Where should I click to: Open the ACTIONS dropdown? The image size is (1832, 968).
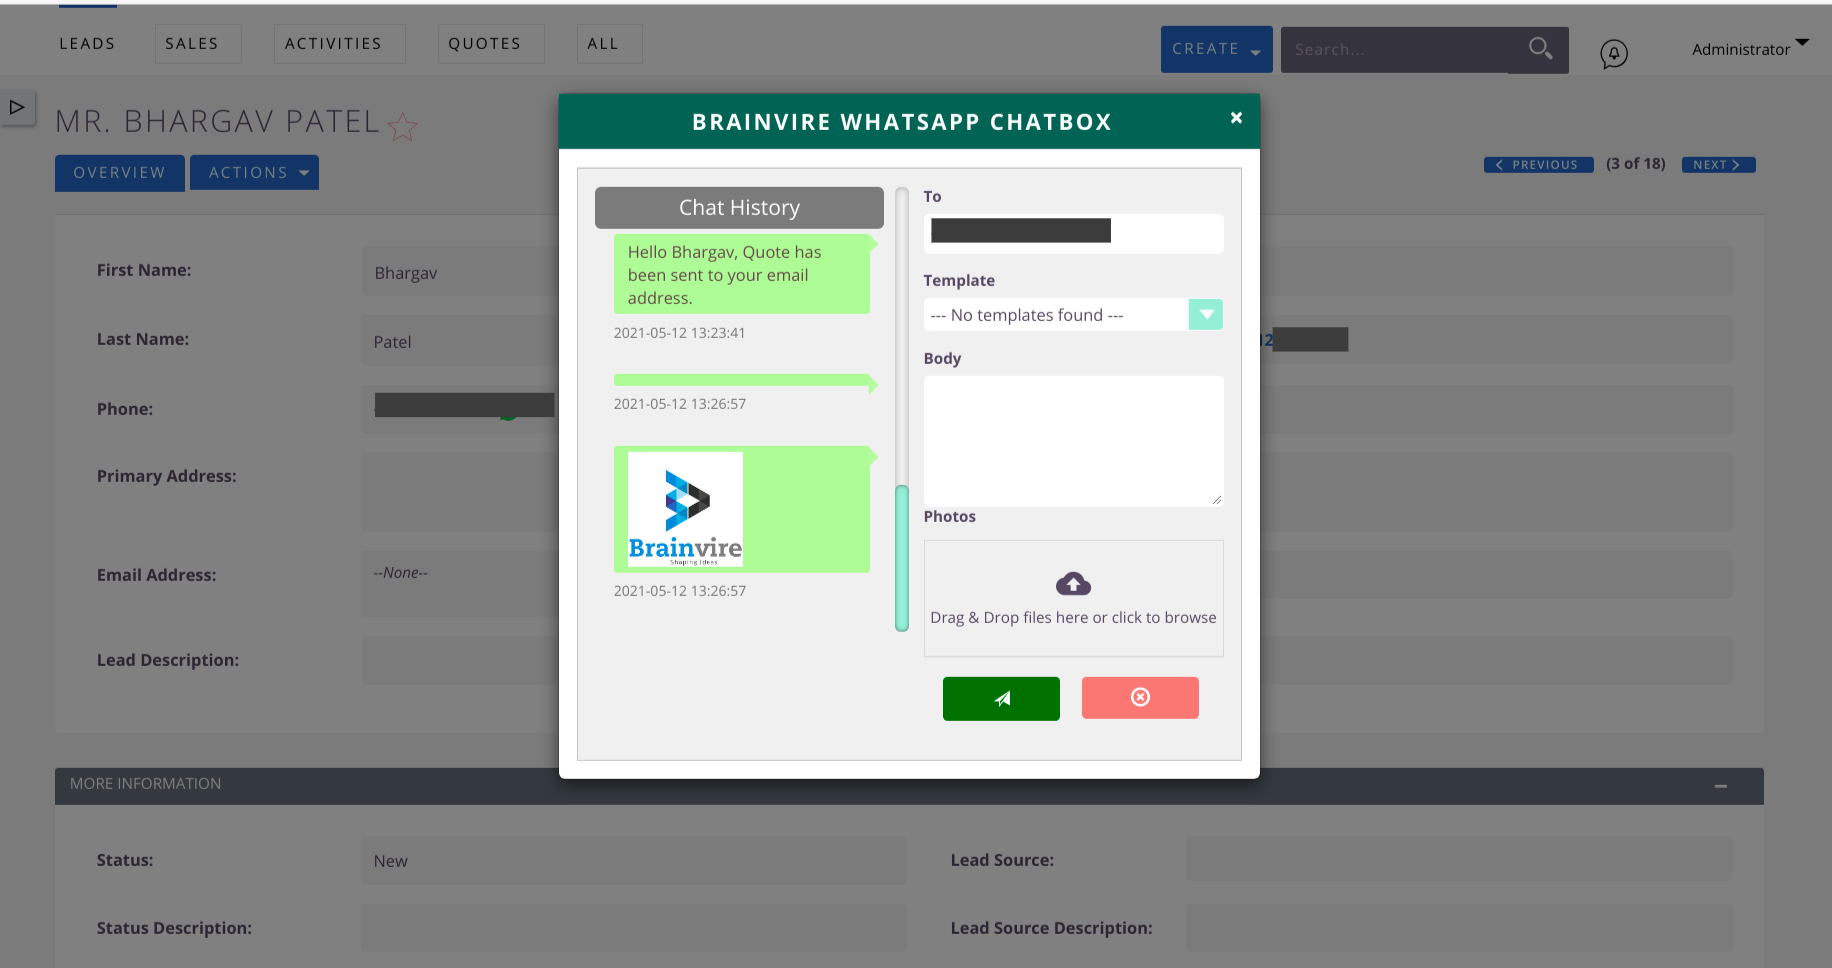pyautogui.click(x=254, y=173)
